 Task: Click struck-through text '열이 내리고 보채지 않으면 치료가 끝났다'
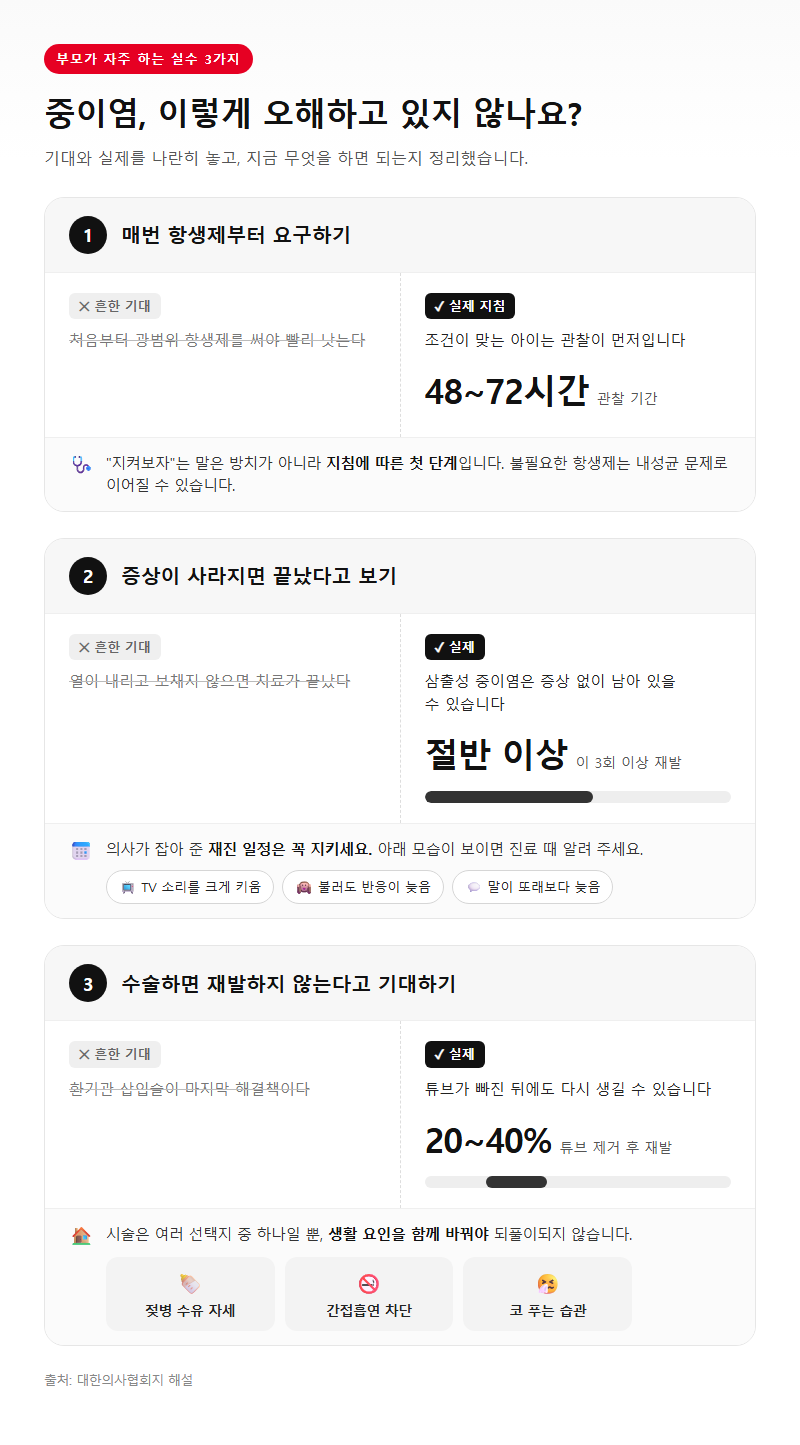[210, 681]
